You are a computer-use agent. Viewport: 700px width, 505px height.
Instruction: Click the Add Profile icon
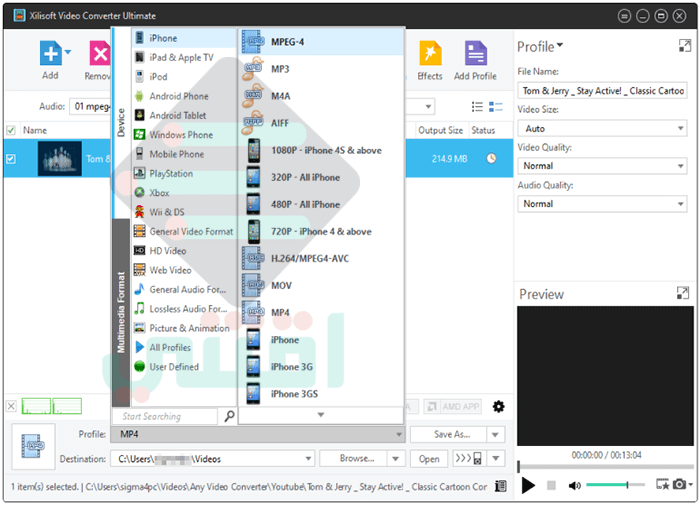coord(475,53)
